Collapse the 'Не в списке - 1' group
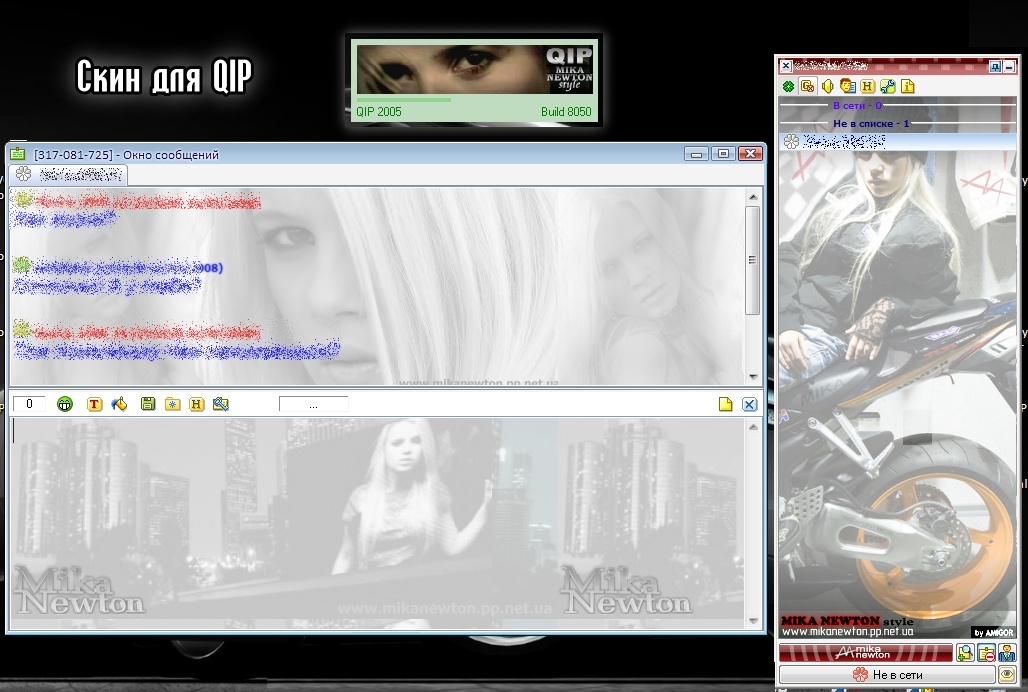1028x692 pixels. pos(897,123)
